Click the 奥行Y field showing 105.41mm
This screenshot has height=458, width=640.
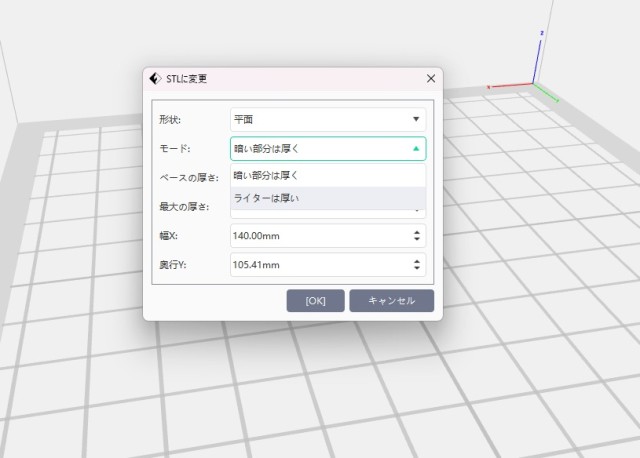click(x=315, y=265)
